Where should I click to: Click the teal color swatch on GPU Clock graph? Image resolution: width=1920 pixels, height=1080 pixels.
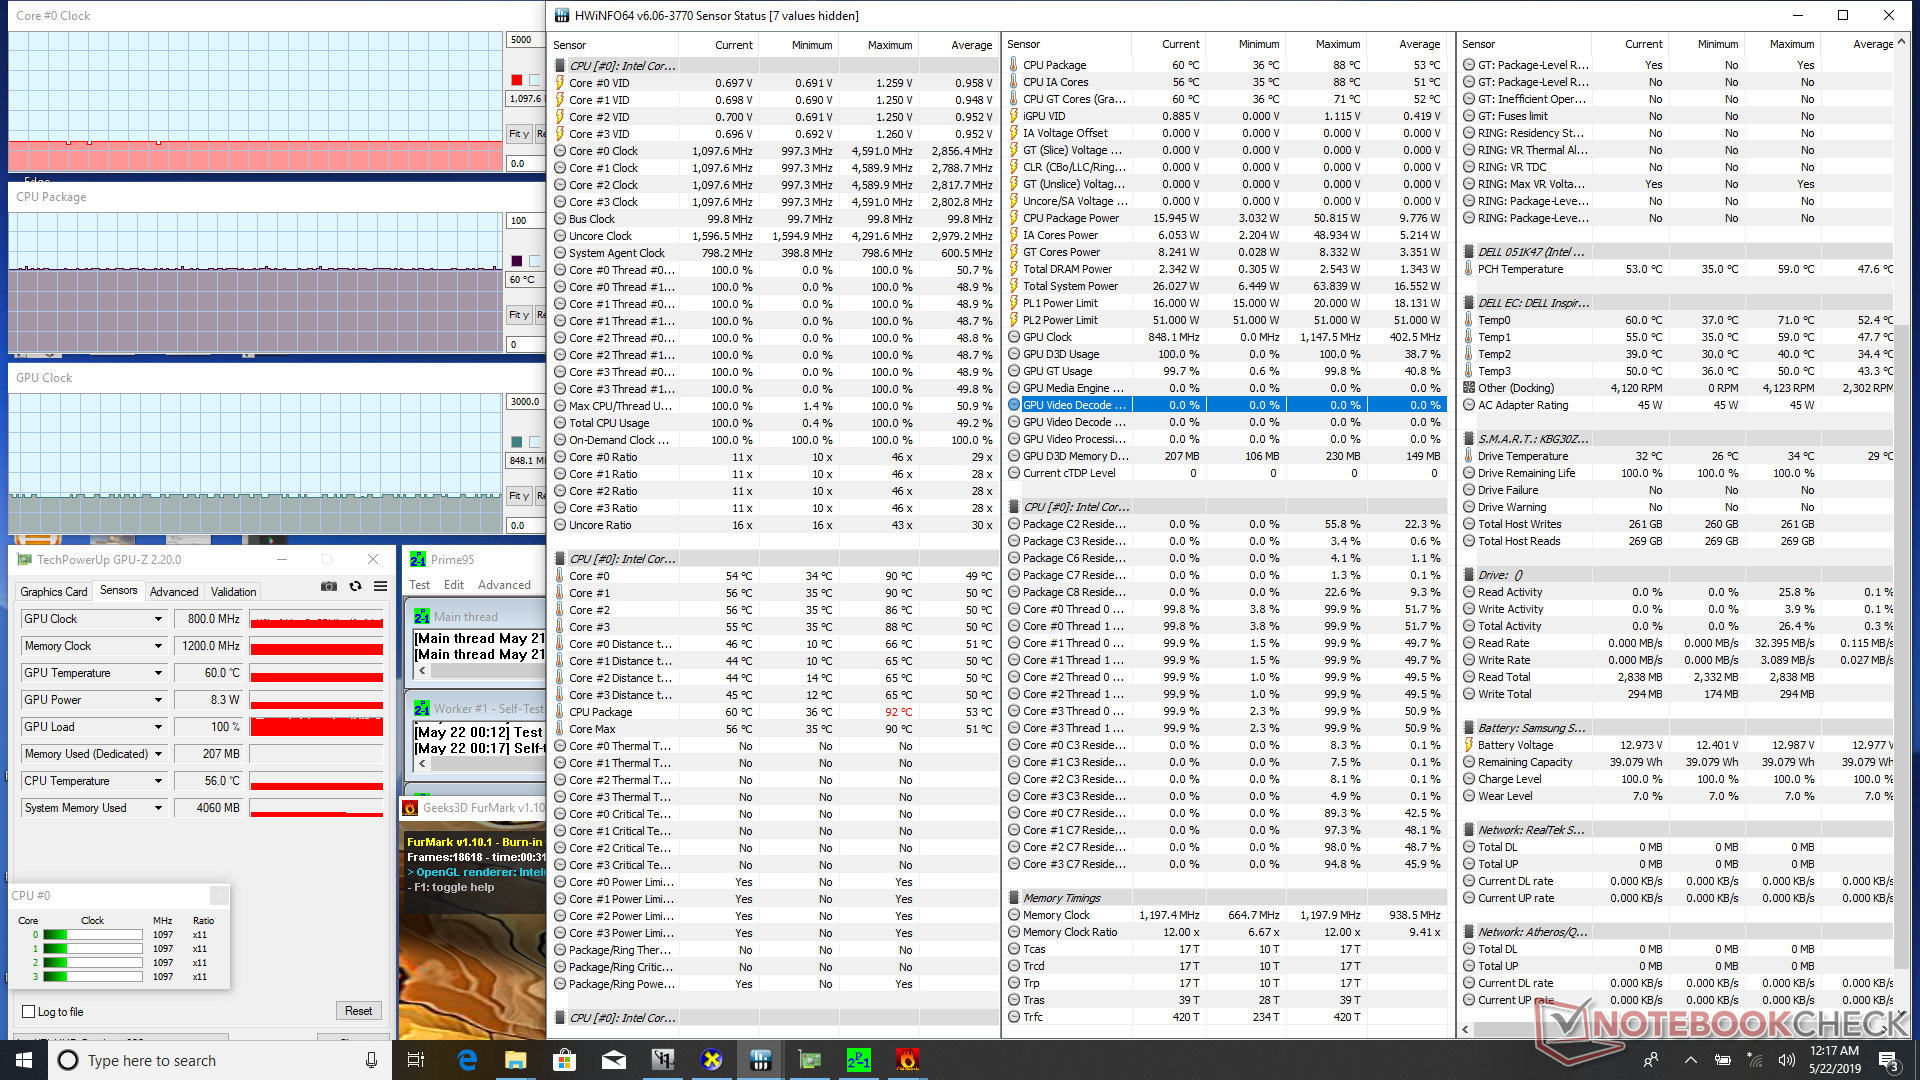coord(516,442)
